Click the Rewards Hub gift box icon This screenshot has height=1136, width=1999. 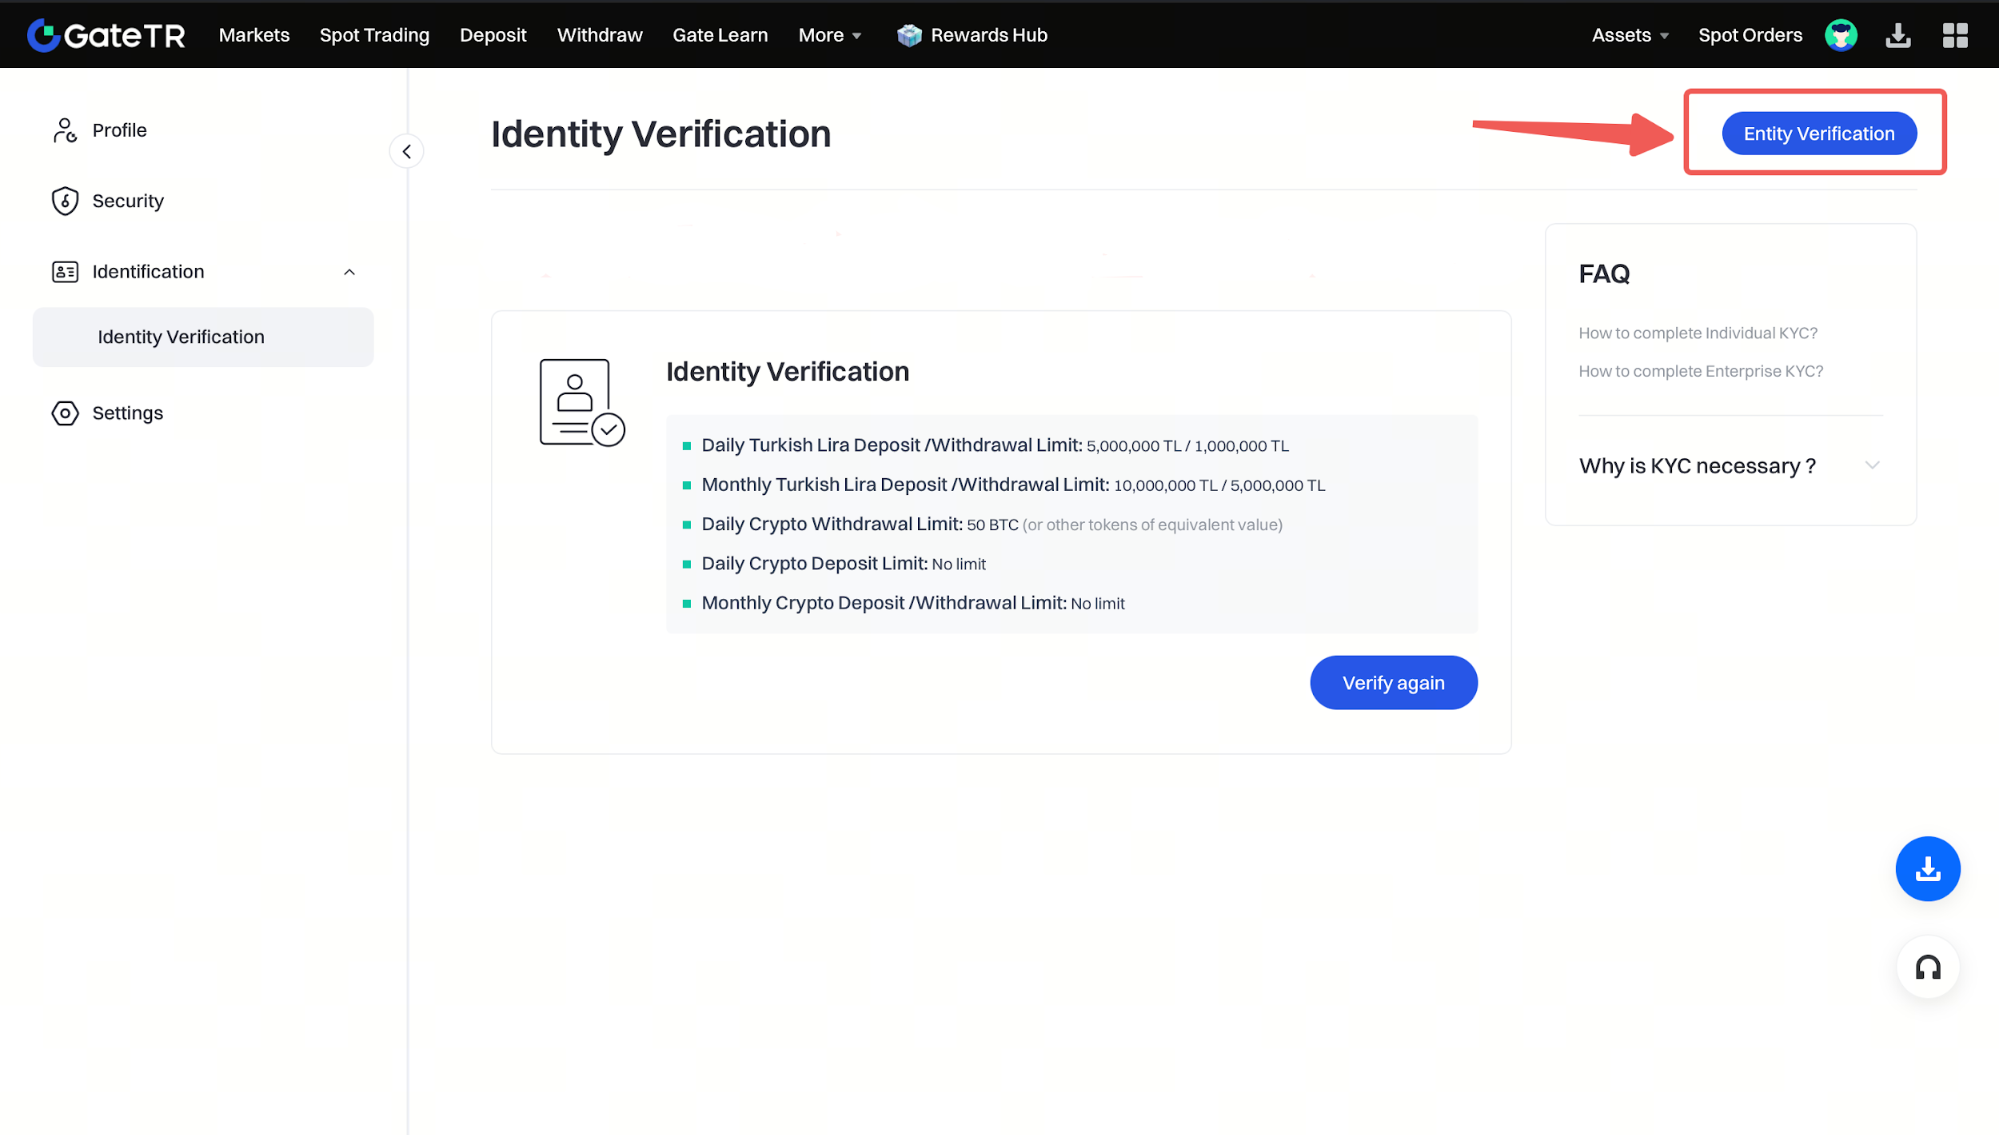tap(909, 35)
